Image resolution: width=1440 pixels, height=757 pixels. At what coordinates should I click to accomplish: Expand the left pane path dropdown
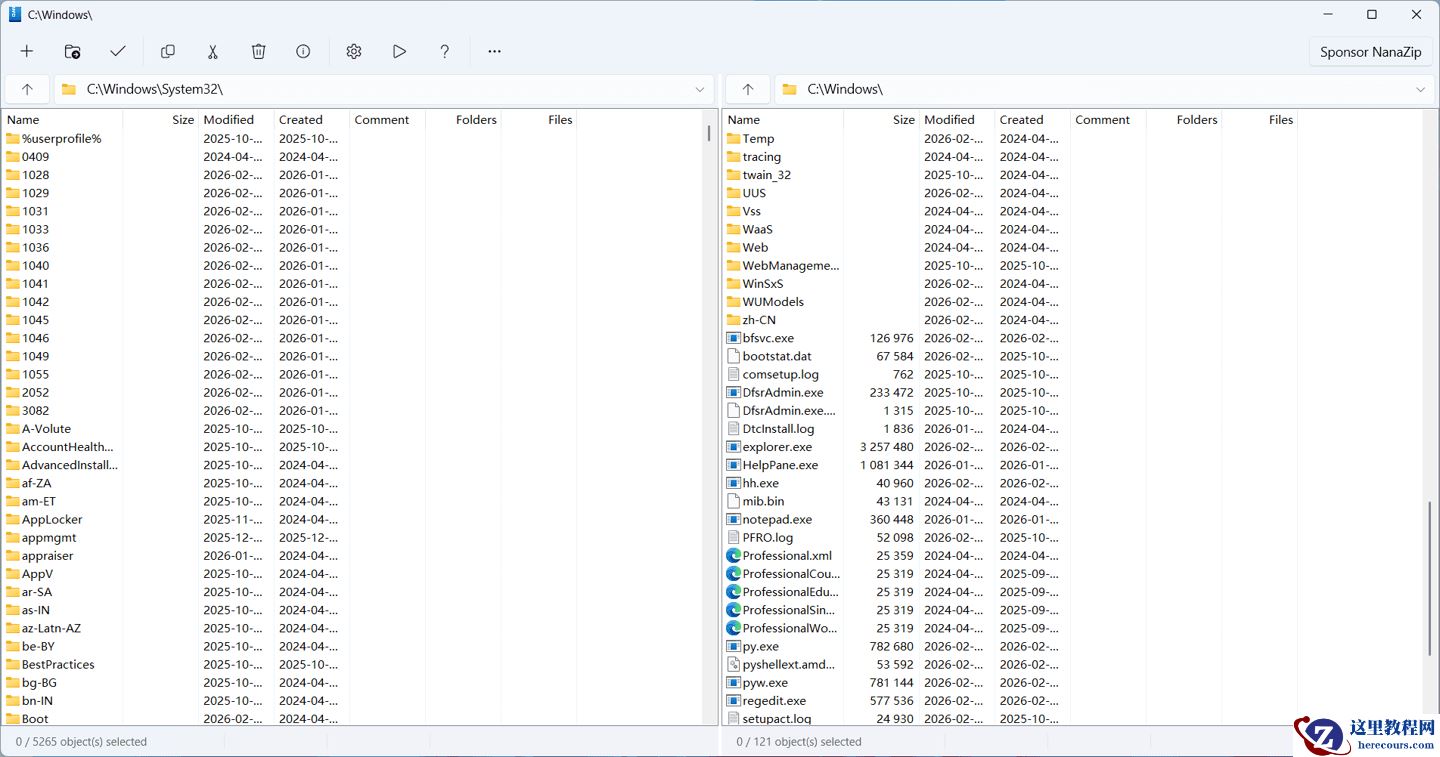tap(700, 89)
